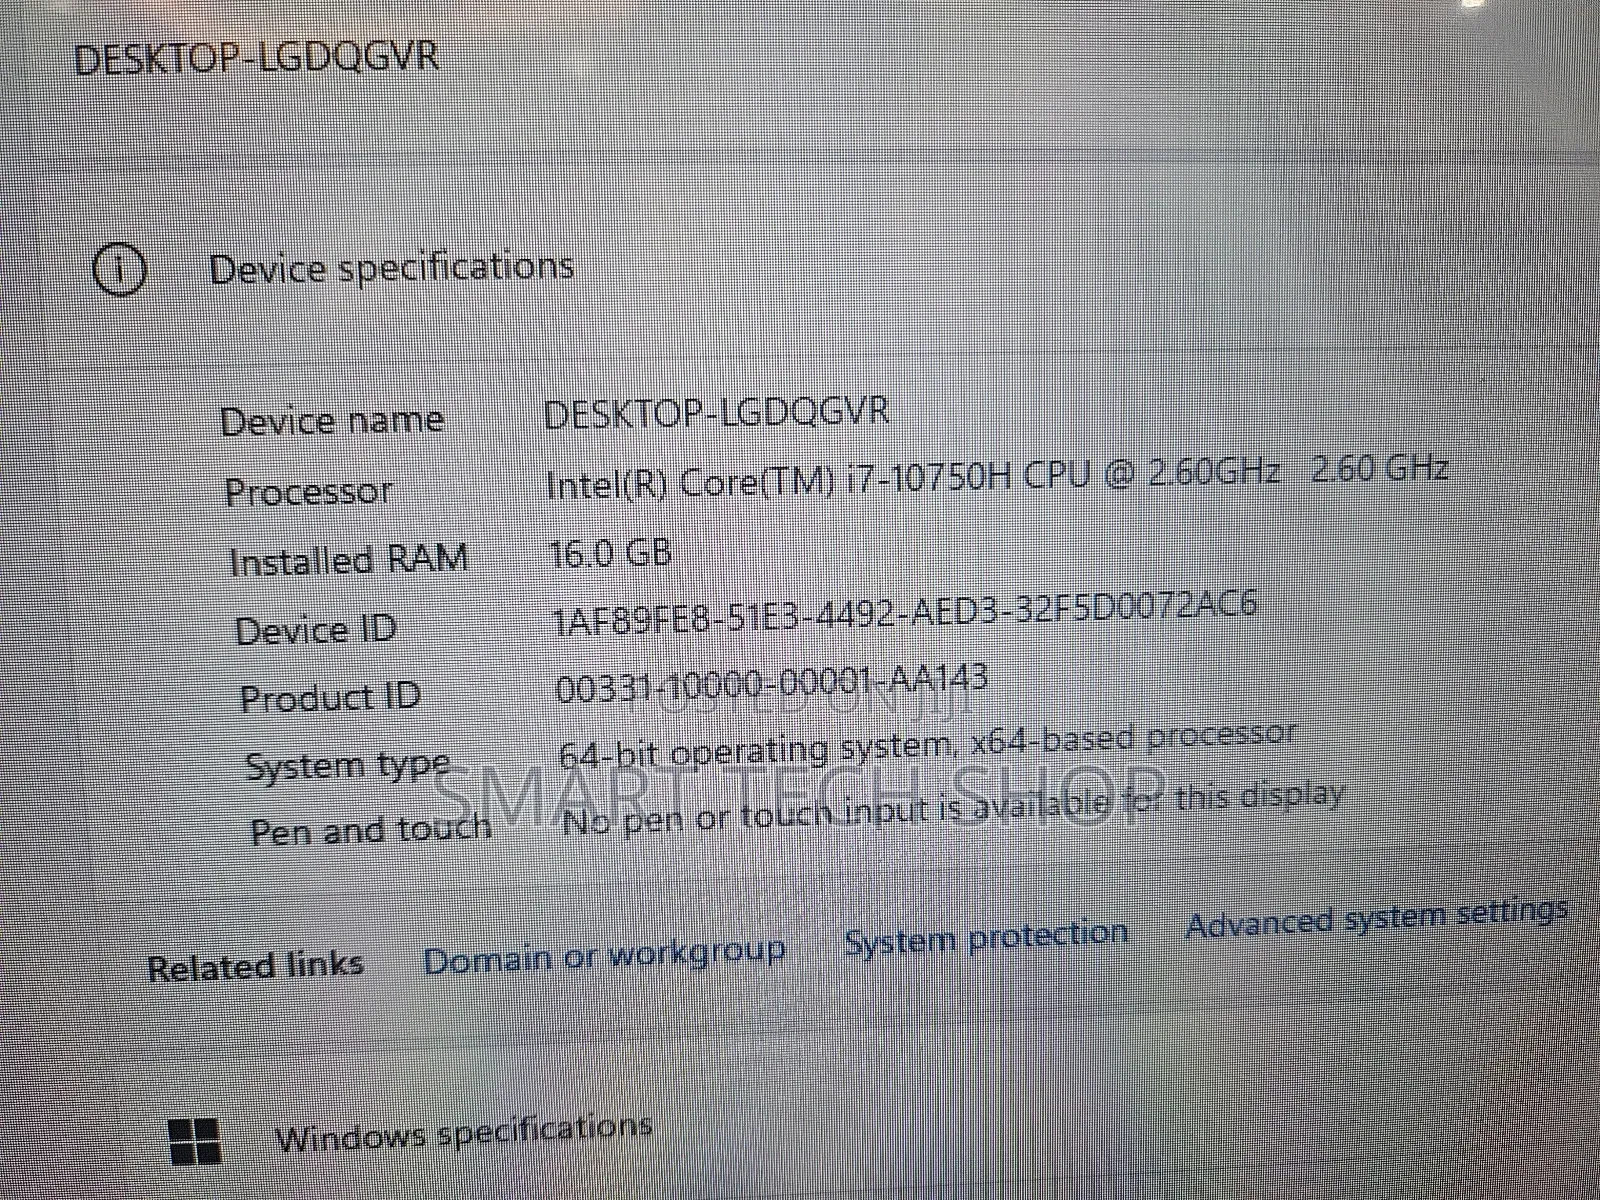Open Advanced system settings link
The image size is (1600, 1200).
click(x=1376, y=919)
